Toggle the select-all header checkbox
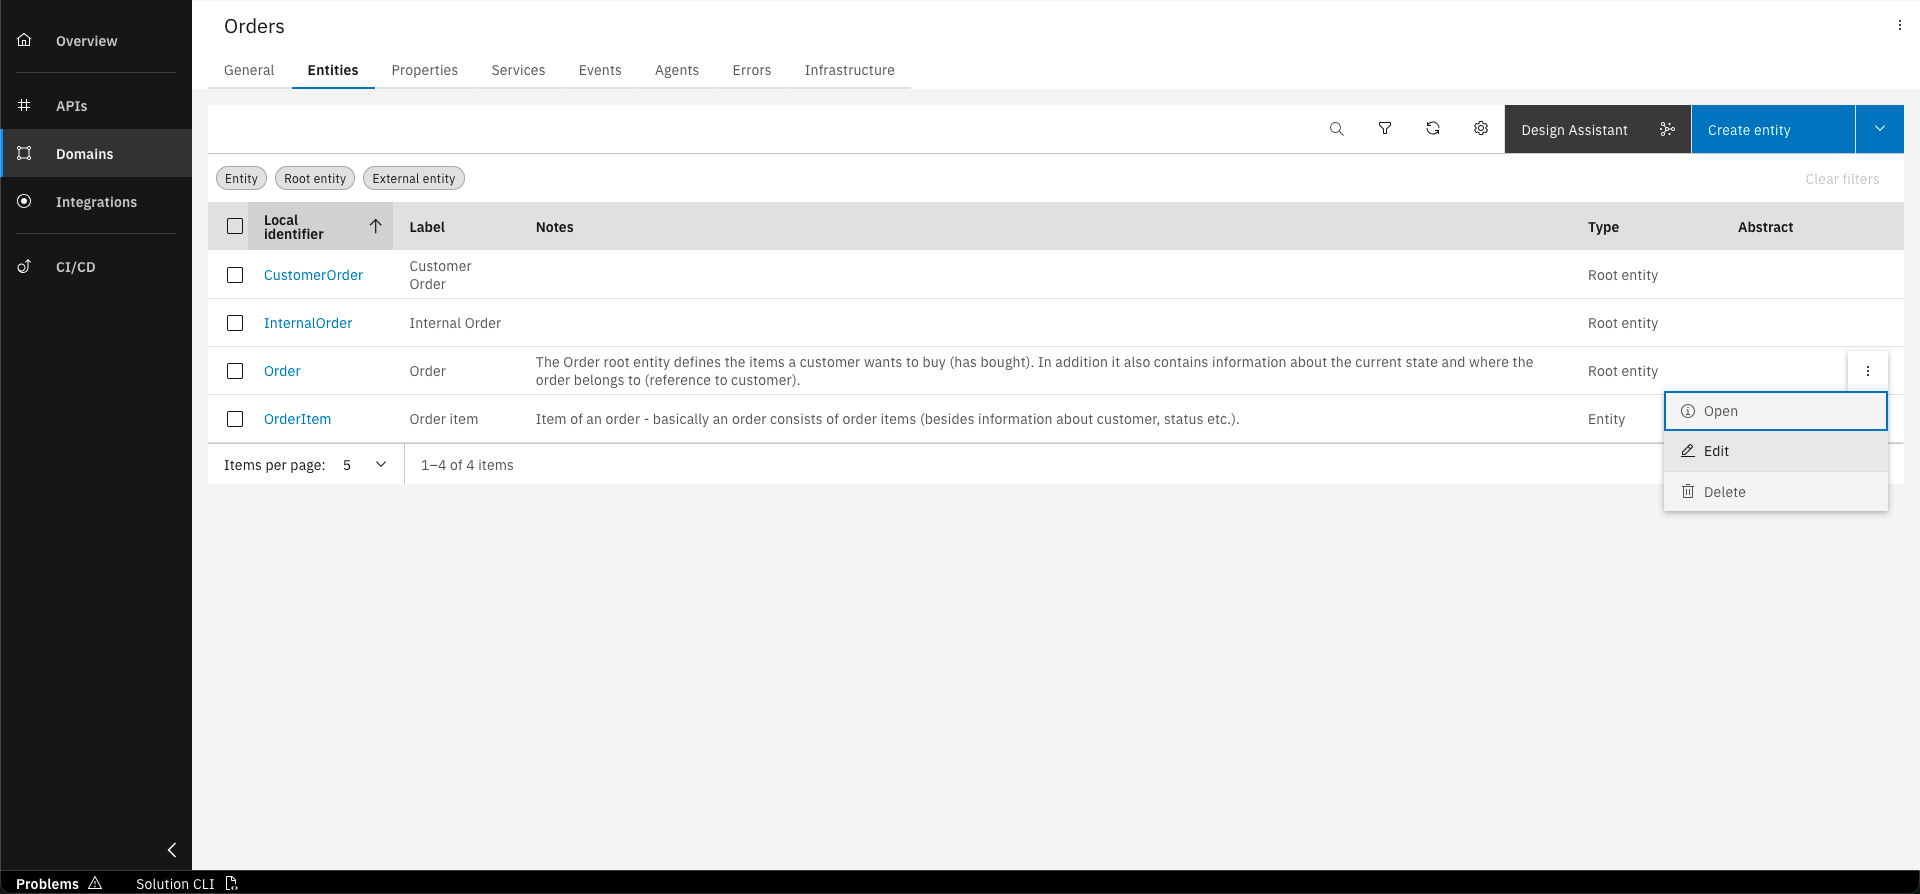This screenshot has width=1920, height=894. (235, 226)
